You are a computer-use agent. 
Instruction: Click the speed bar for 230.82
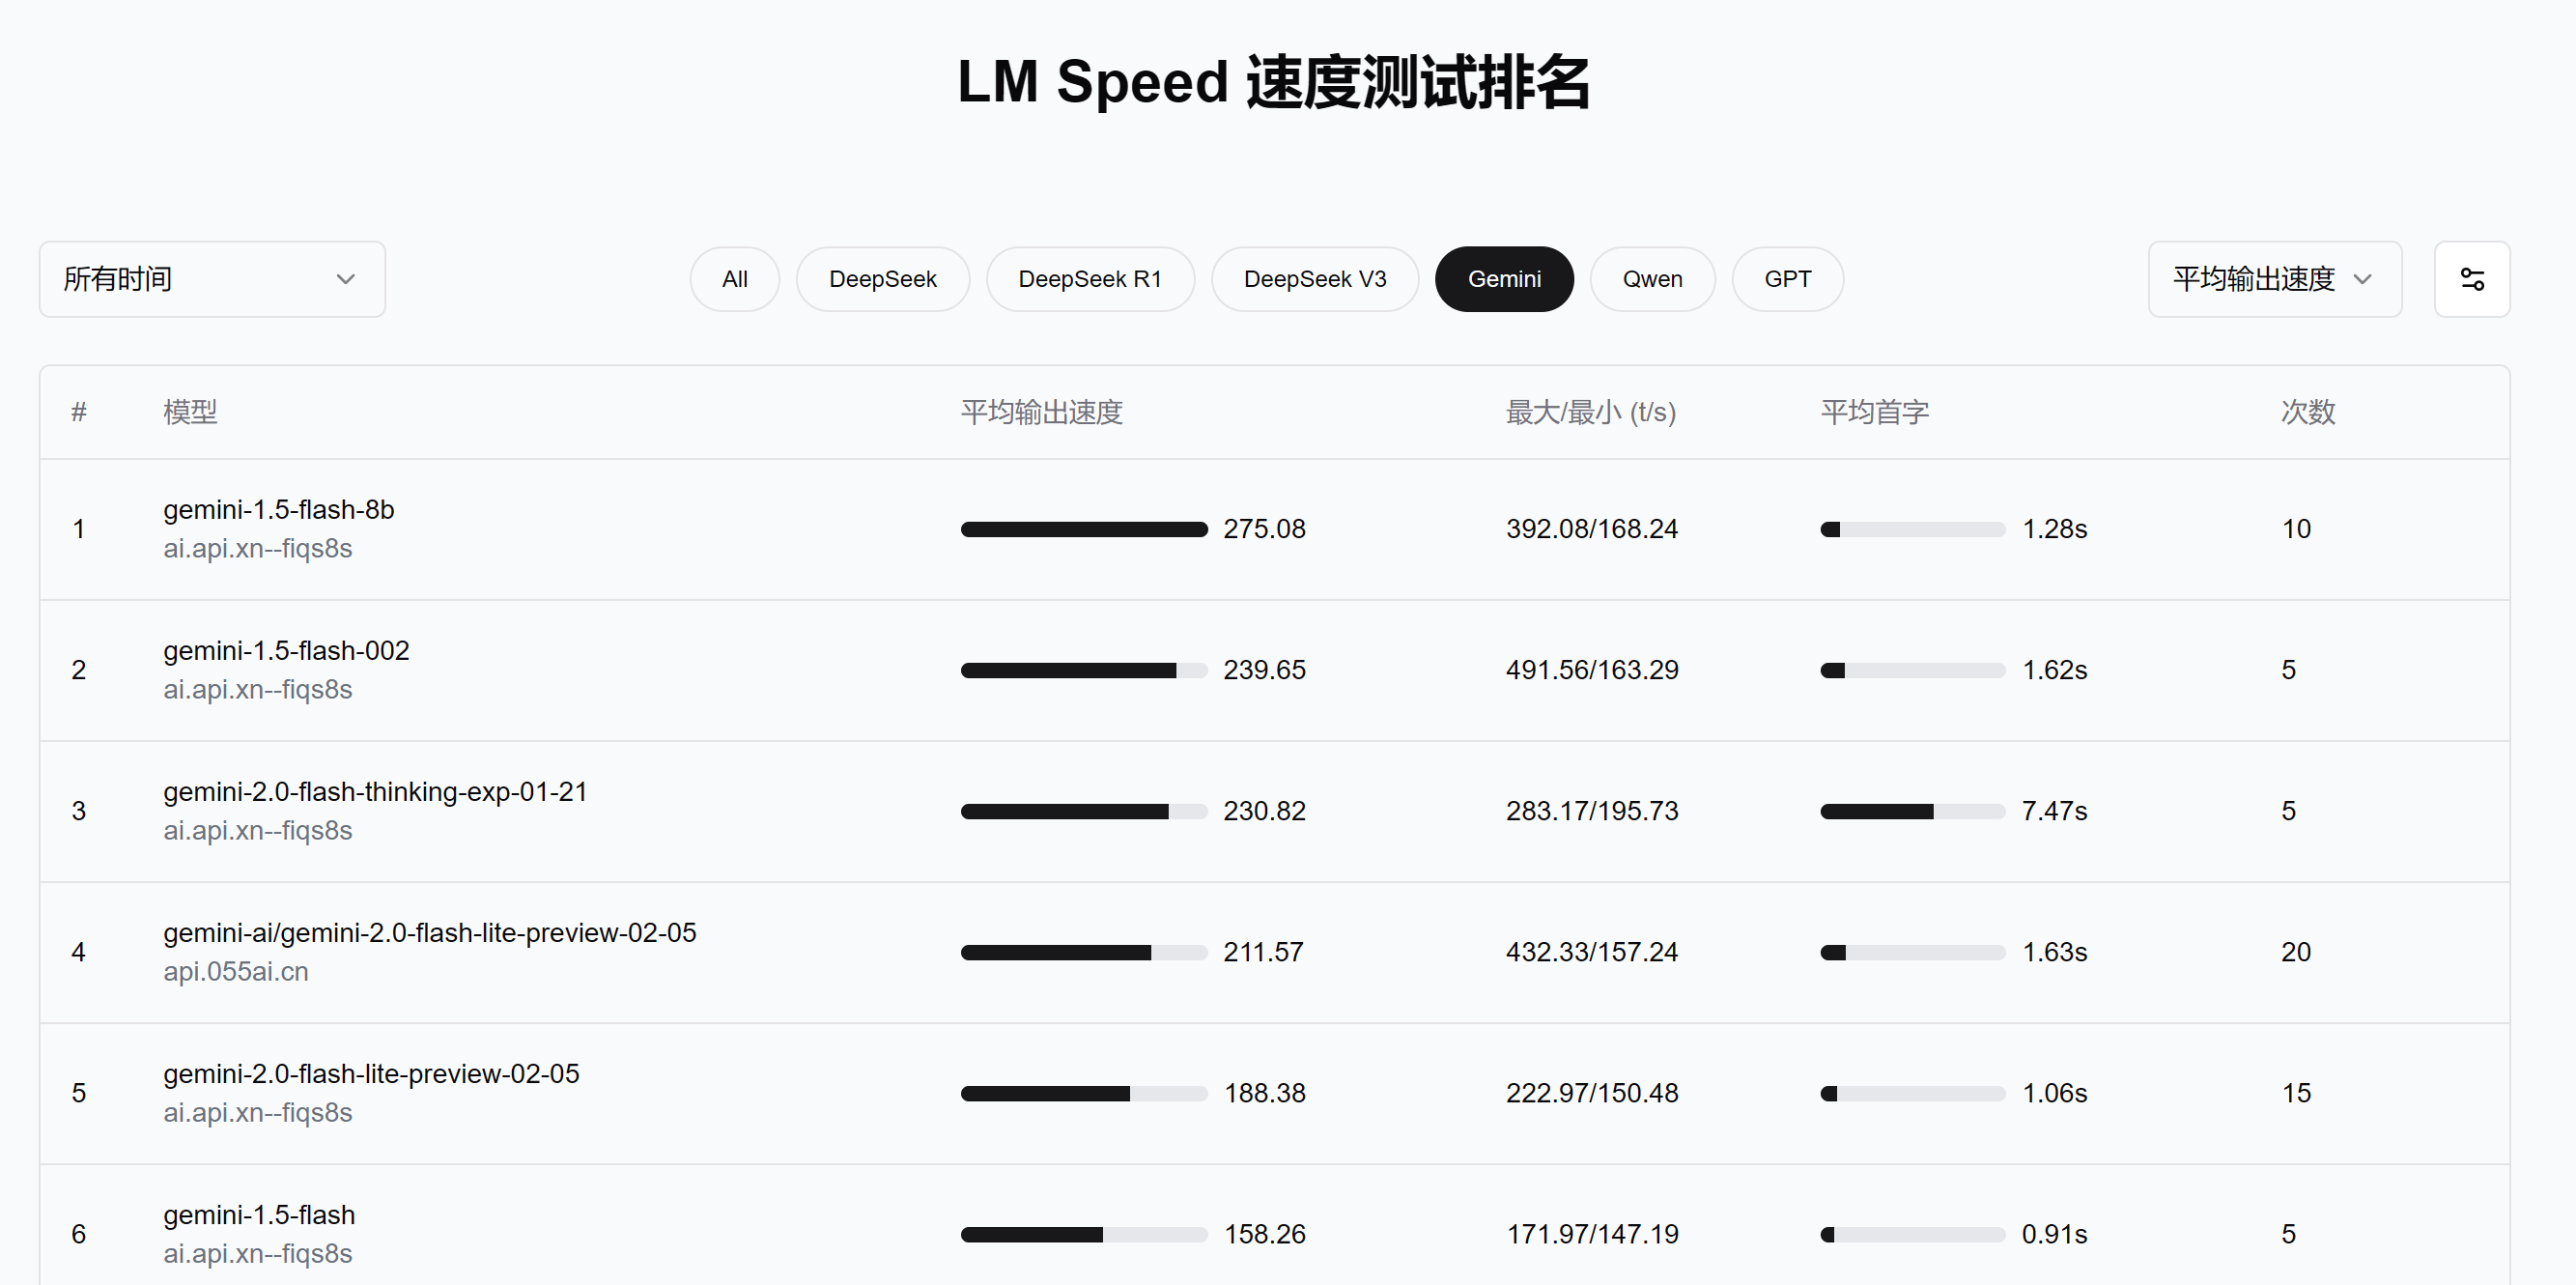(1084, 811)
